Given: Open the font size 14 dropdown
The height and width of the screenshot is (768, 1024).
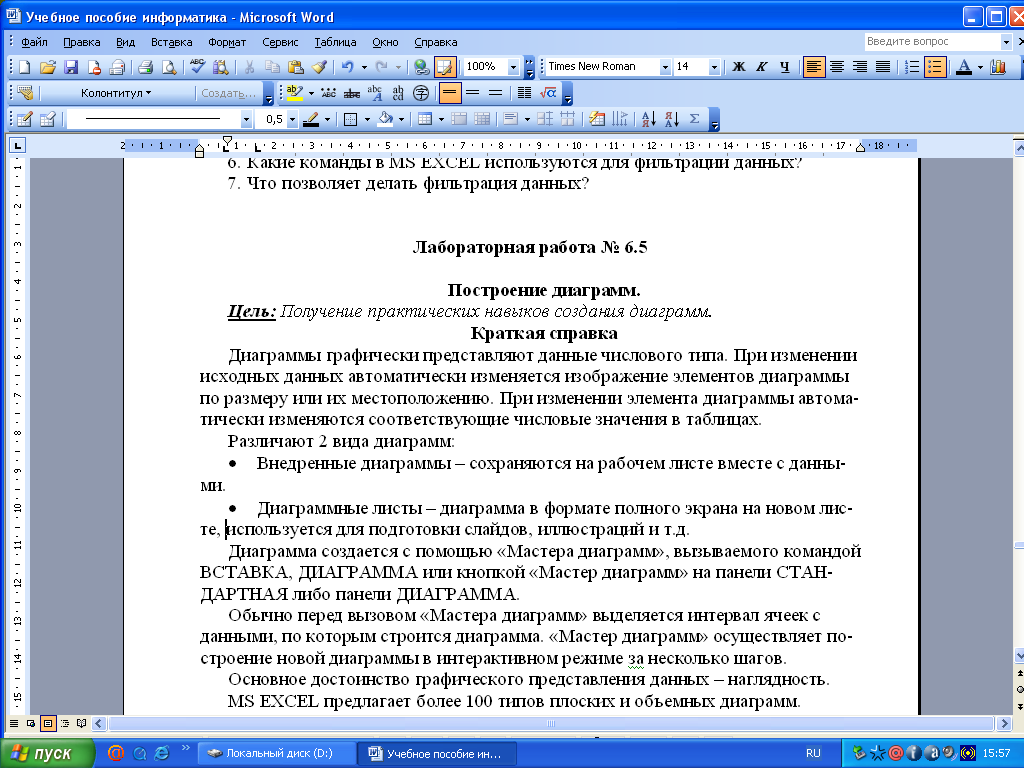Looking at the screenshot, I should tap(714, 67).
